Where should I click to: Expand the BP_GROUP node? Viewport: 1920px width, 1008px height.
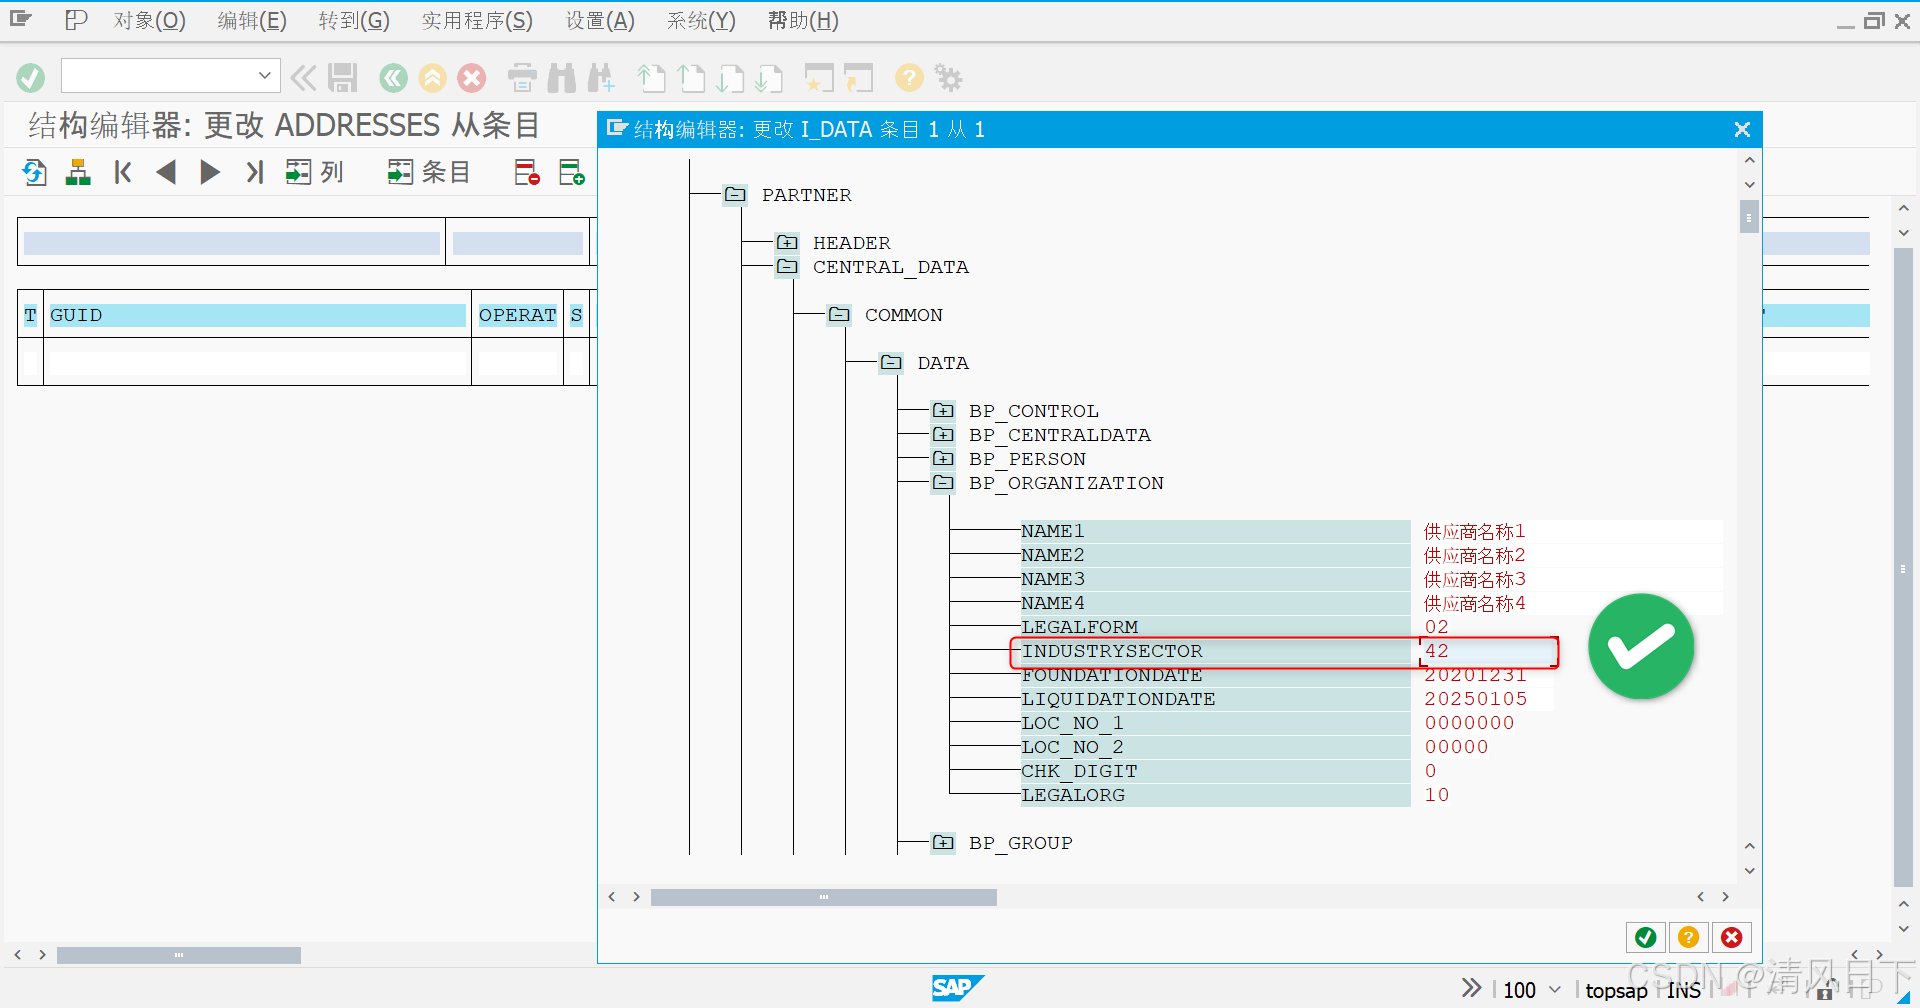[x=943, y=843]
